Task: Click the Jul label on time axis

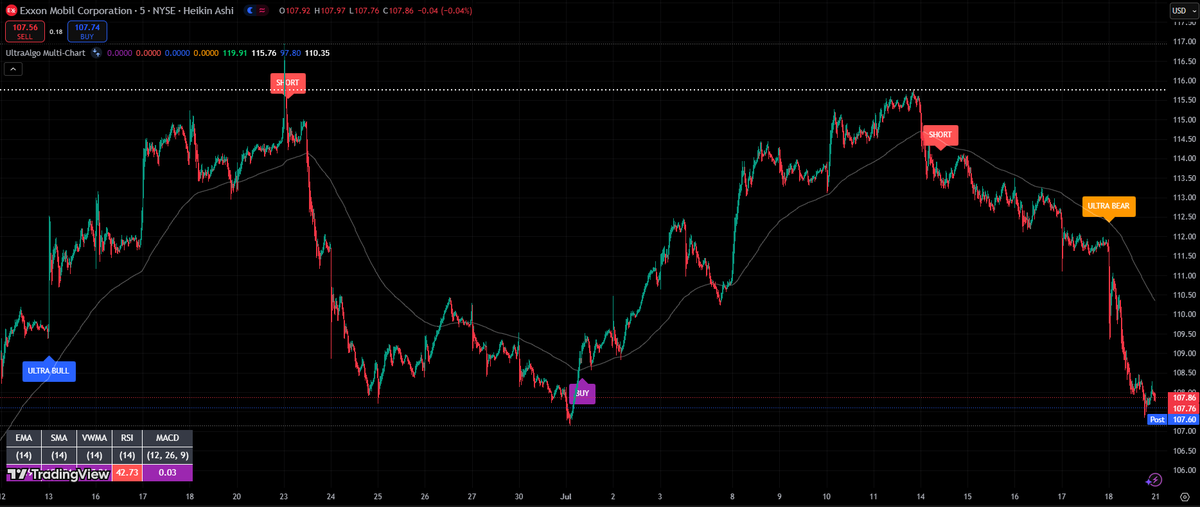Action: click(x=566, y=496)
